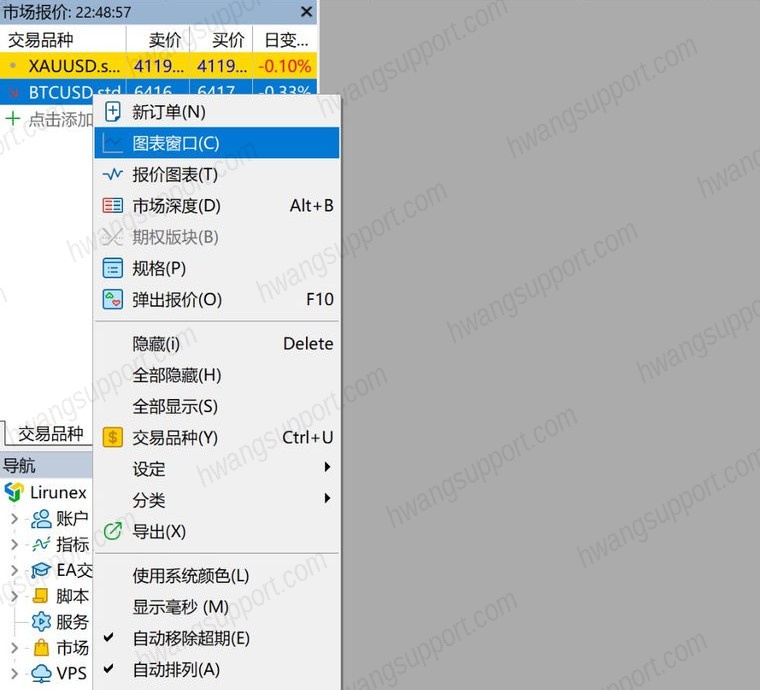760x690 pixels.
Task: Choose 市场深度(D) from context menu
Action: (x=217, y=206)
